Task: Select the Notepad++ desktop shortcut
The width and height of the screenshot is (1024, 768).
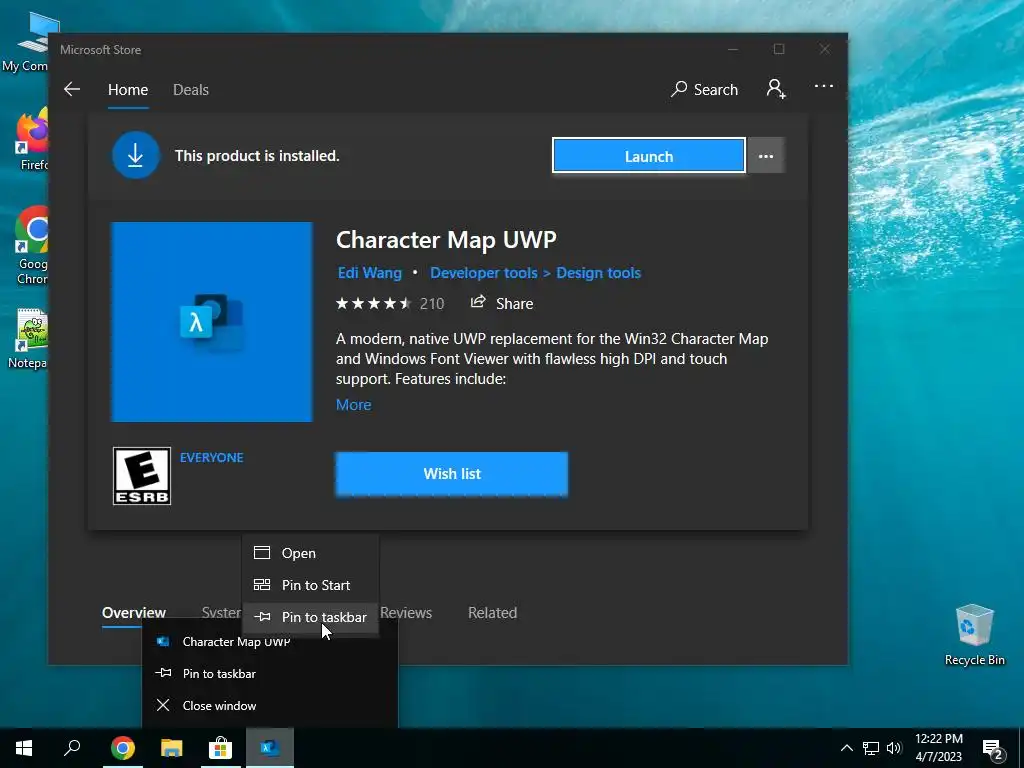Action: pyautogui.click(x=29, y=339)
